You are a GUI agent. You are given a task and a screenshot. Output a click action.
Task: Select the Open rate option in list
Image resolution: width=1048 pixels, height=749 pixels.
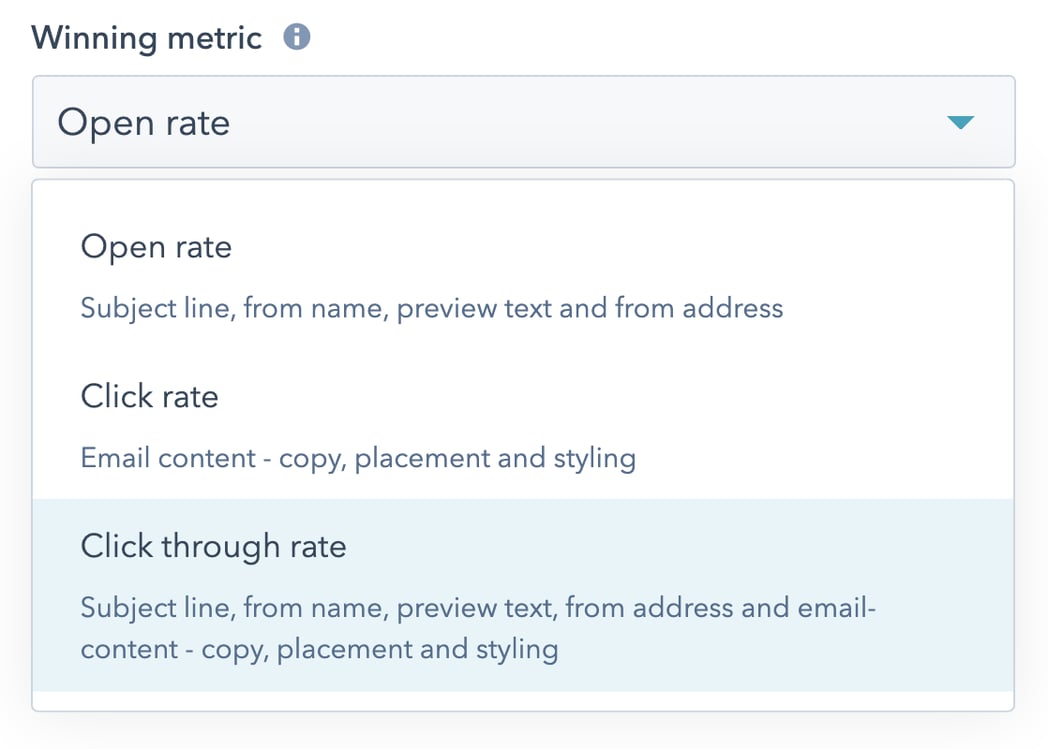point(523,276)
